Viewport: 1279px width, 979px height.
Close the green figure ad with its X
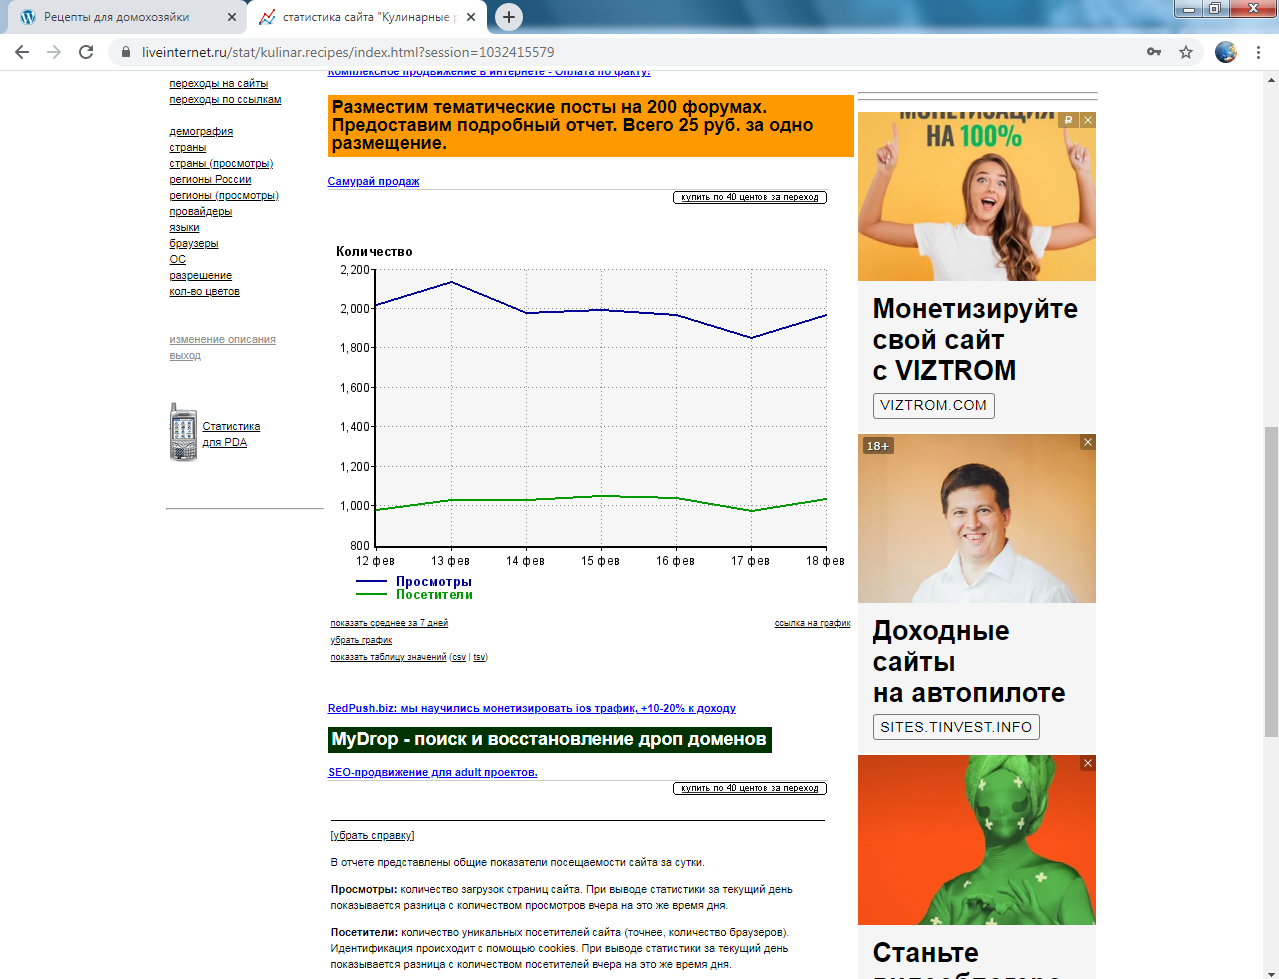click(x=1088, y=763)
